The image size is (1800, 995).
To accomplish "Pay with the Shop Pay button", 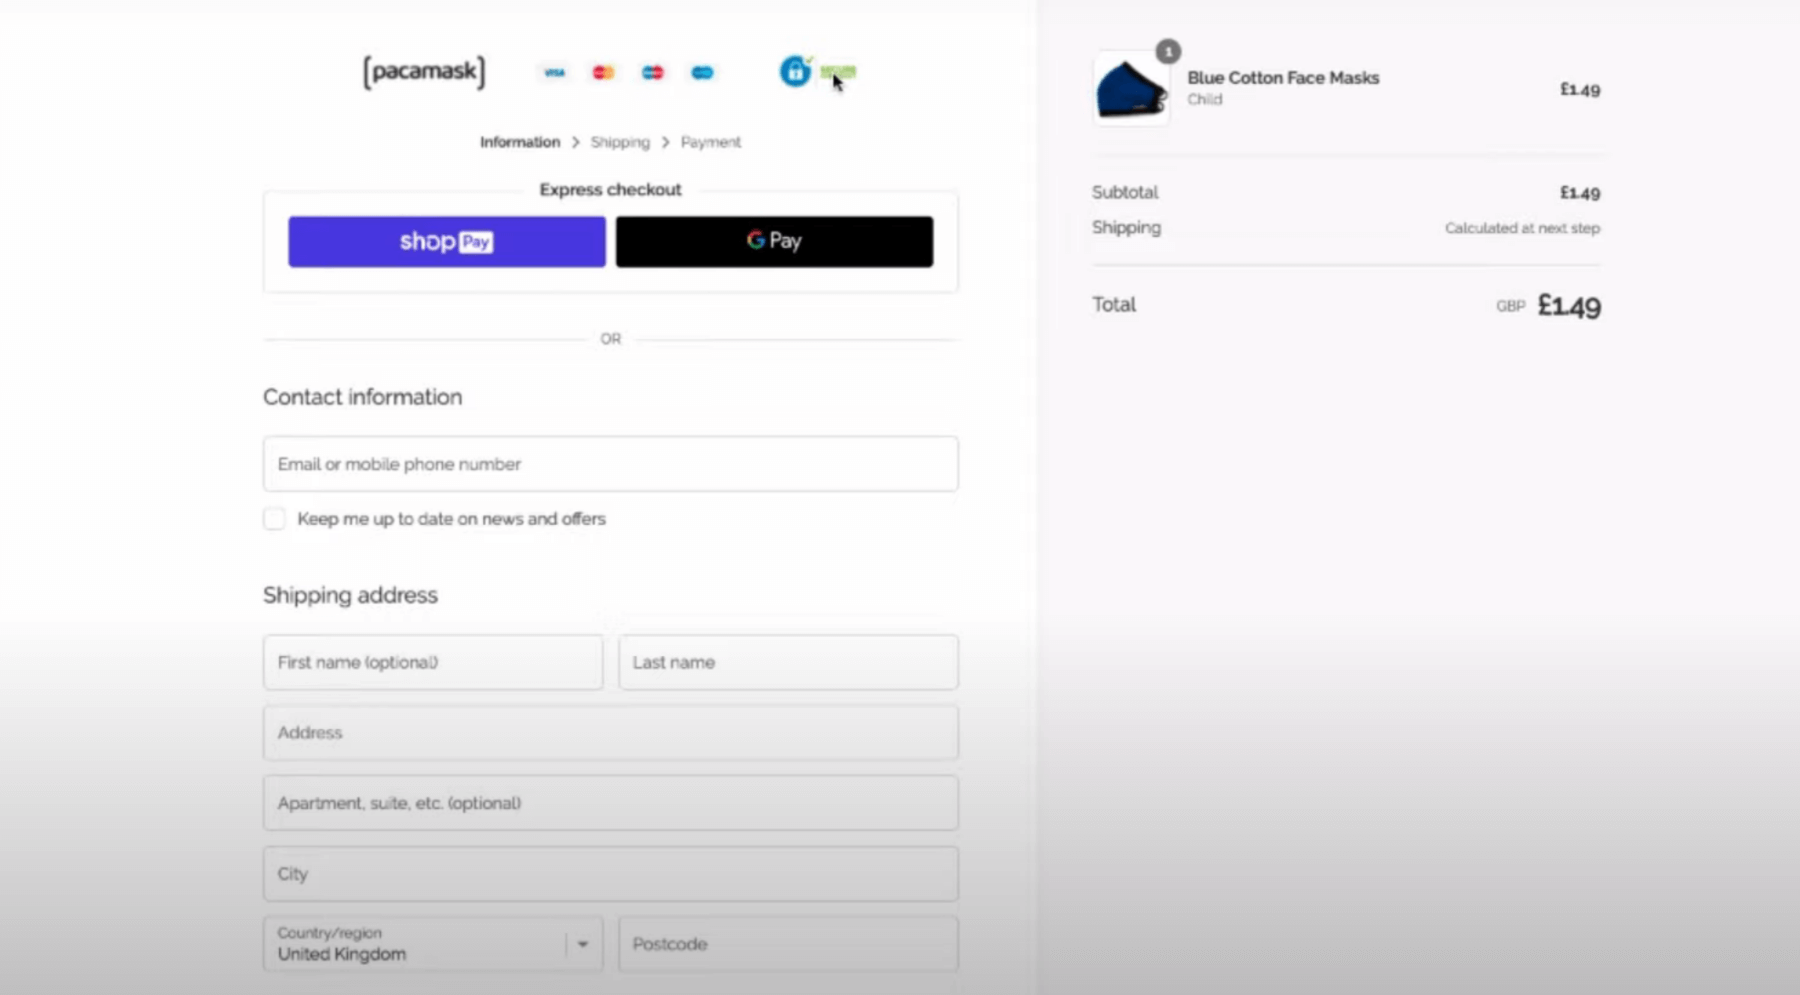I will pyautogui.click(x=446, y=242).
